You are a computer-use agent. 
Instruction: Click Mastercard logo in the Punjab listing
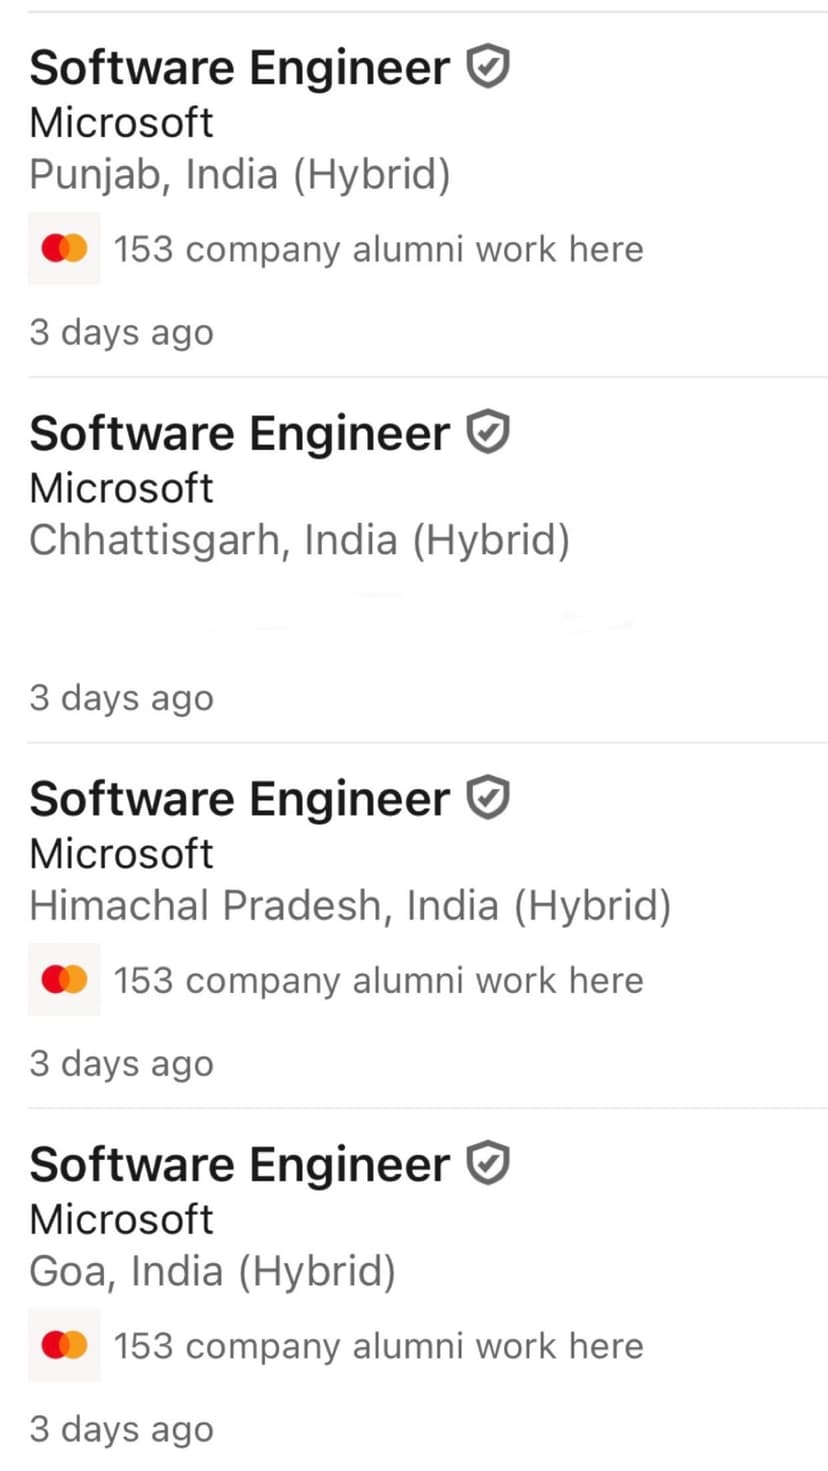click(64, 249)
